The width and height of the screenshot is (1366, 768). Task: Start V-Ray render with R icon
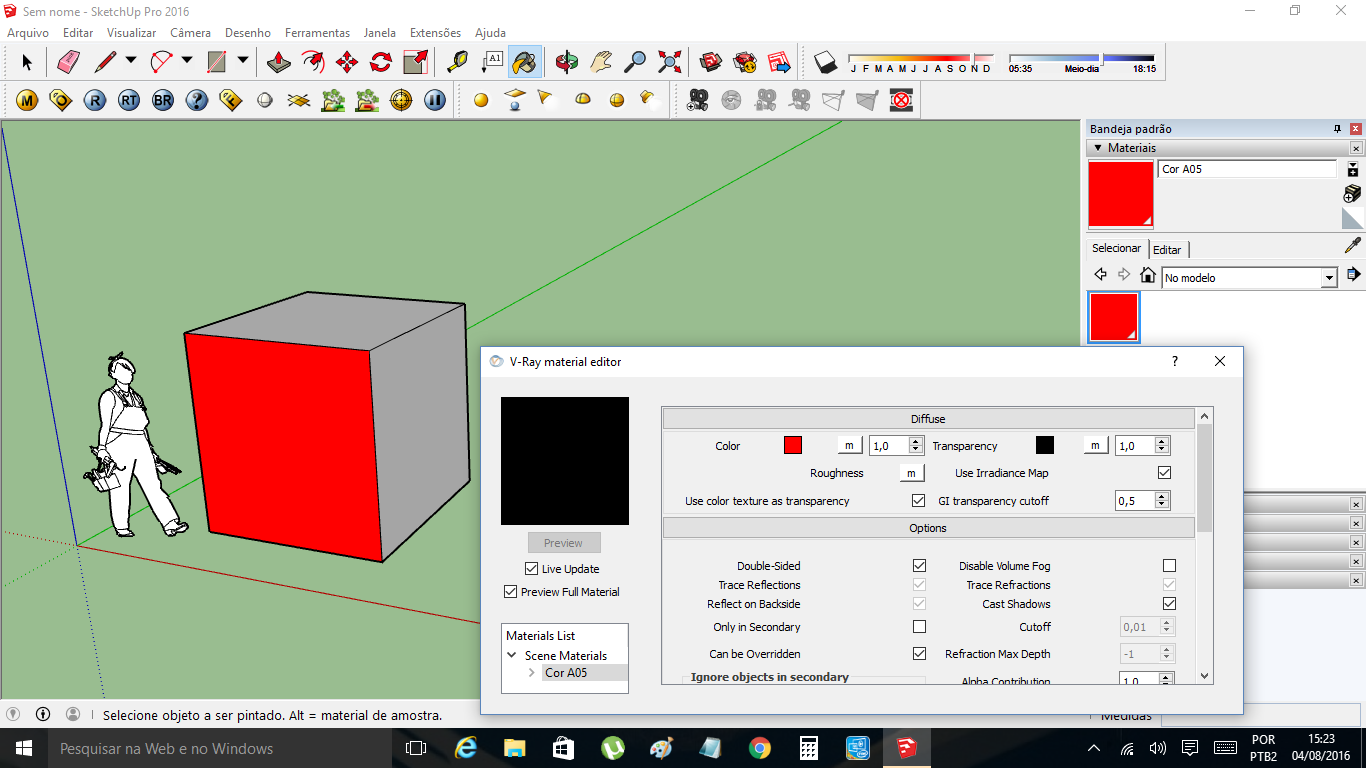[95, 100]
